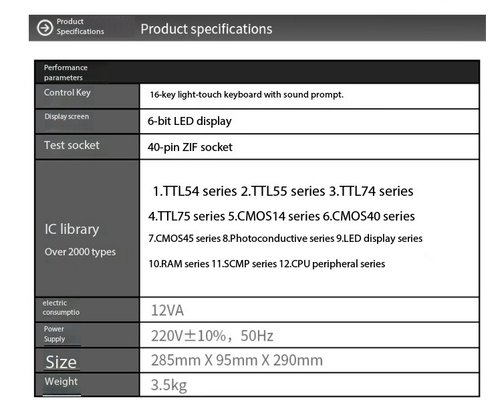Select the '6-bit LED display' value
The width and height of the screenshot is (500, 415).
[x=189, y=121]
